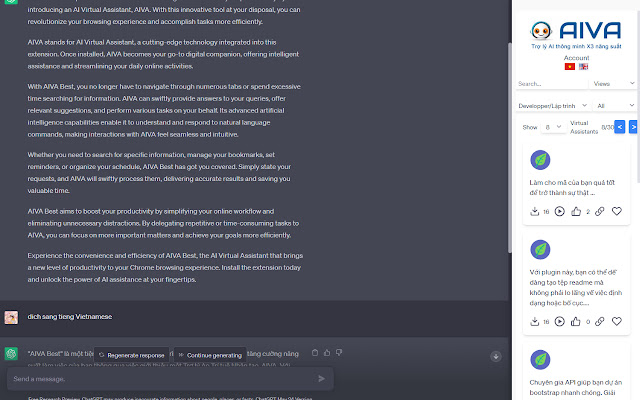The height and width of the screenshot is (400, 640).
Task: Thumbs-up the readme plugin assistant card
Action: click(x=576, y=321)
